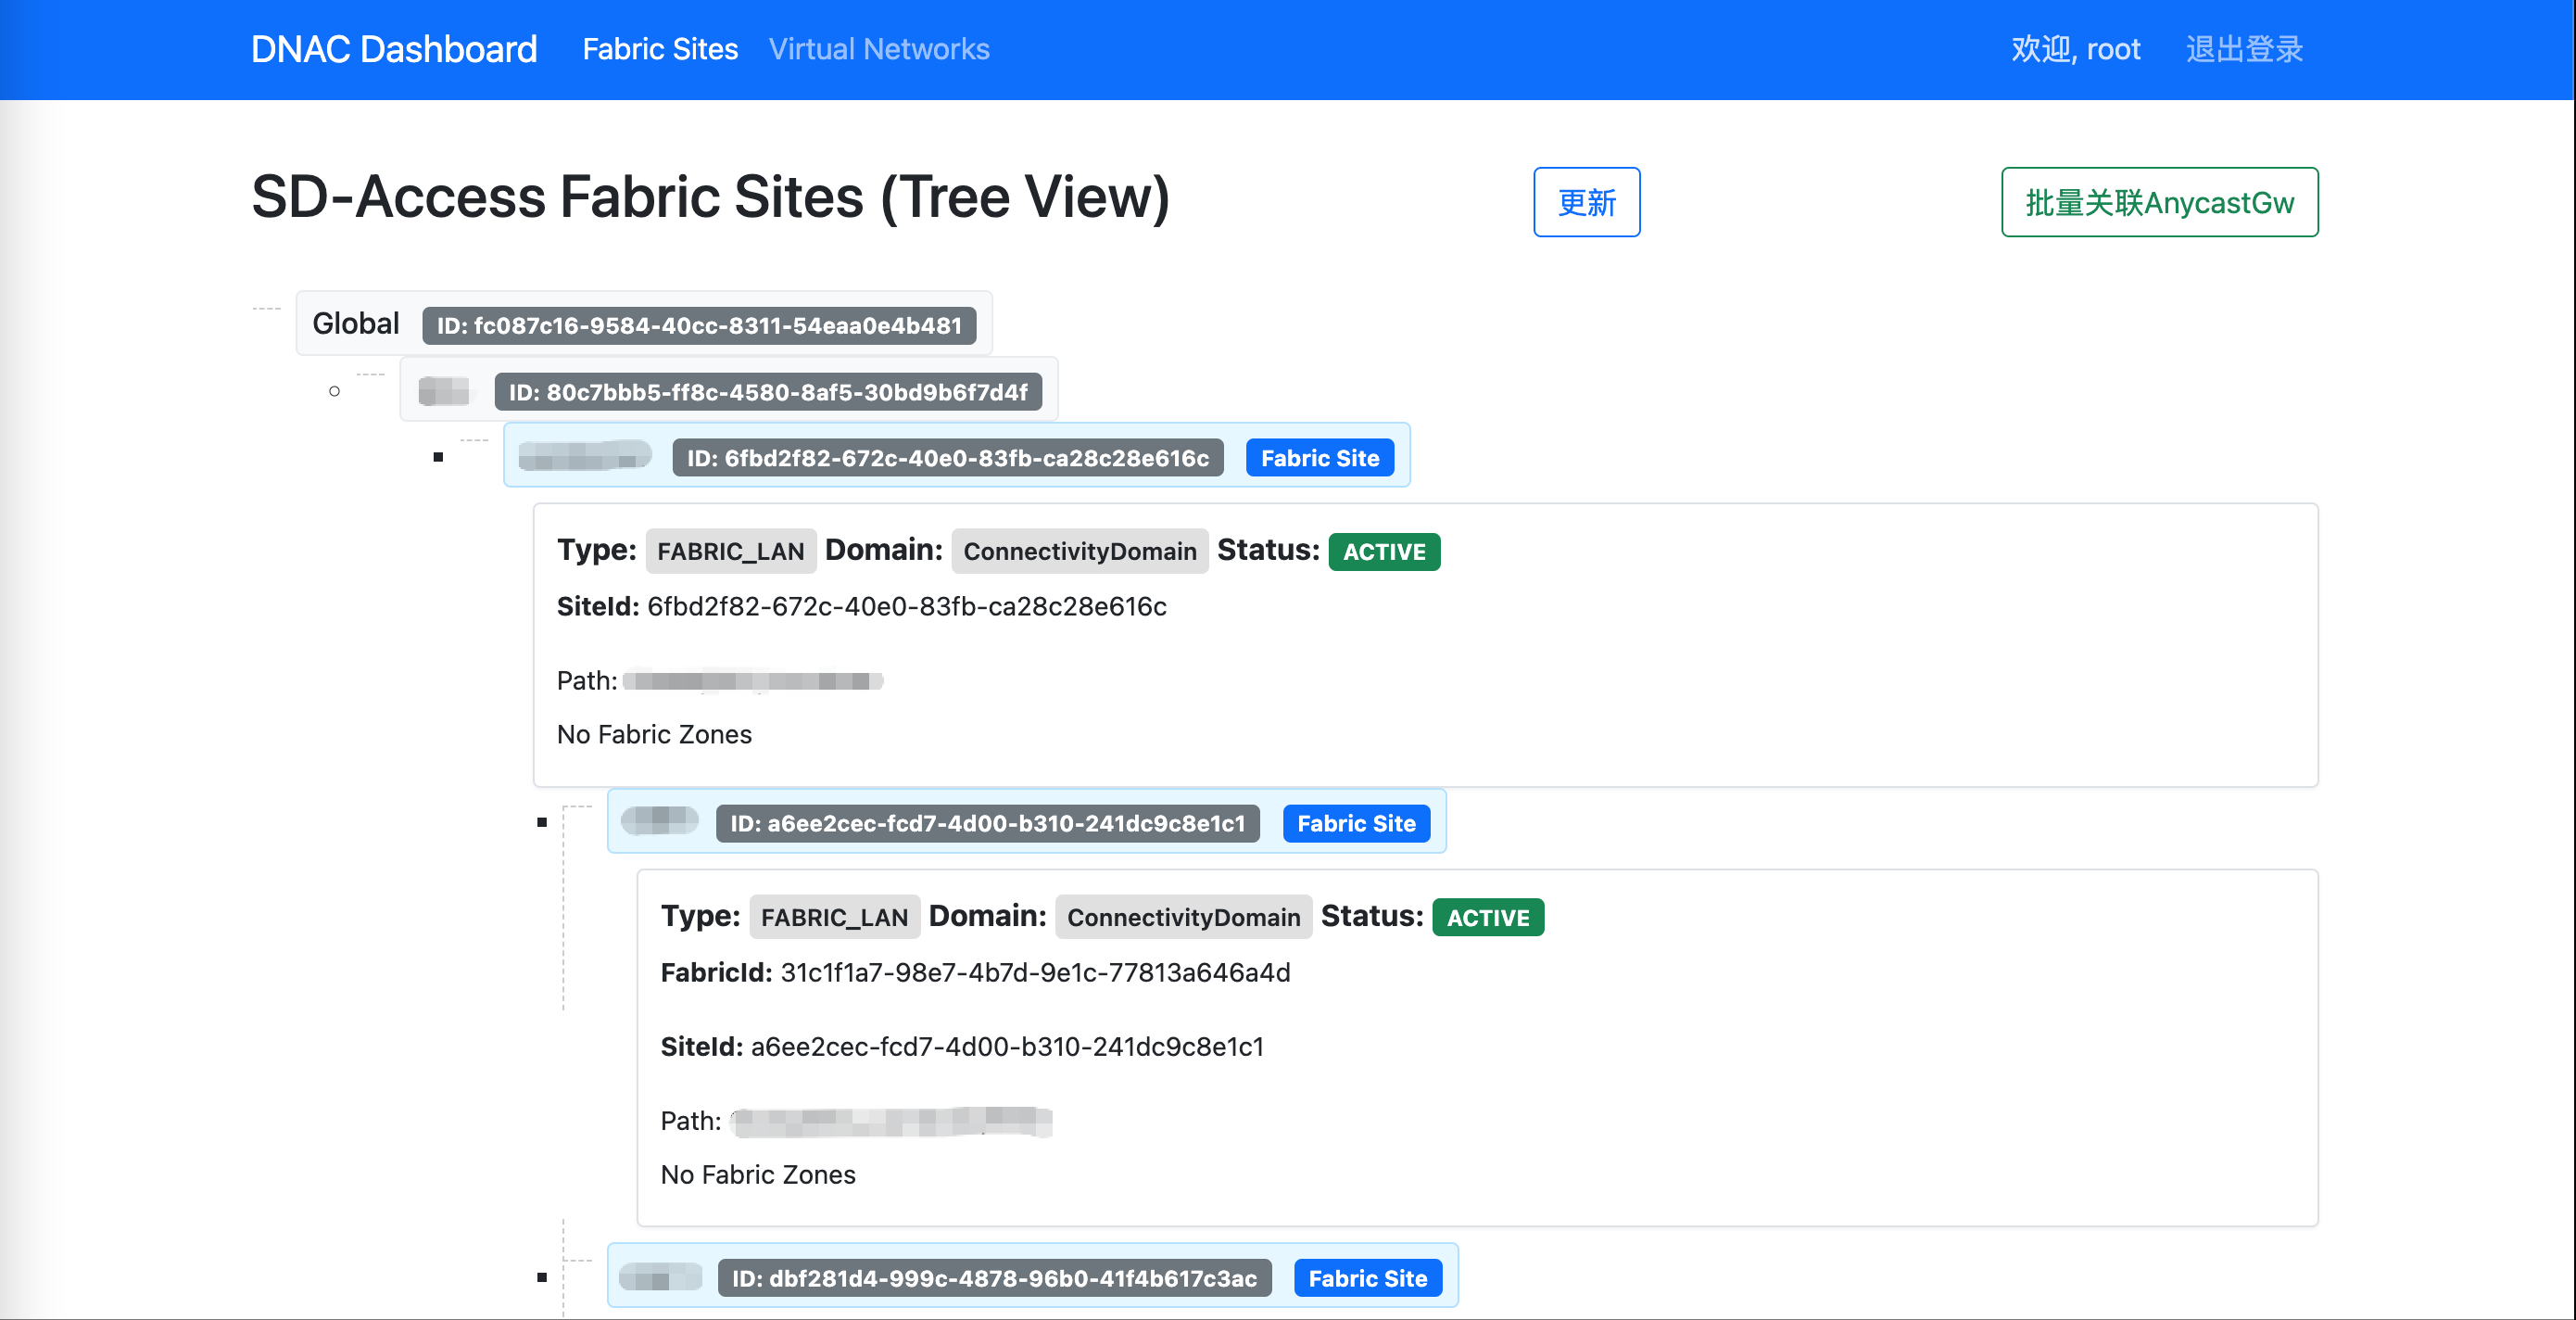Click the ConnectivityDomain badge in the 6fbd2f82 card
This screenshot has width=2576, height=1320.
click(x=1080, y=552)
